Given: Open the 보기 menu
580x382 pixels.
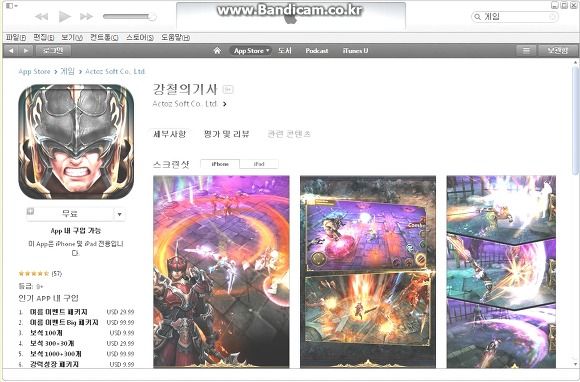Looking at the screenshot, I should pyautogui.click(x=72, y=37).
